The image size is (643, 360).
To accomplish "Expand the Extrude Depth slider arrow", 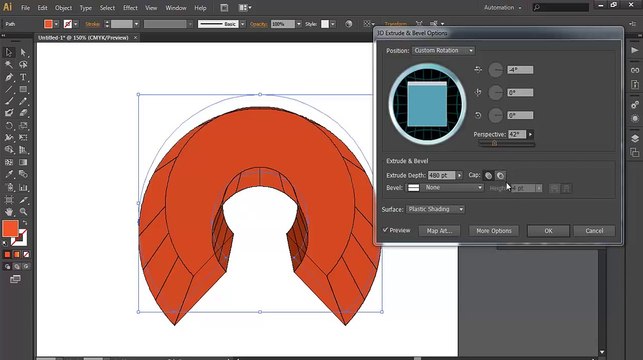I will [x=459, y=175].
